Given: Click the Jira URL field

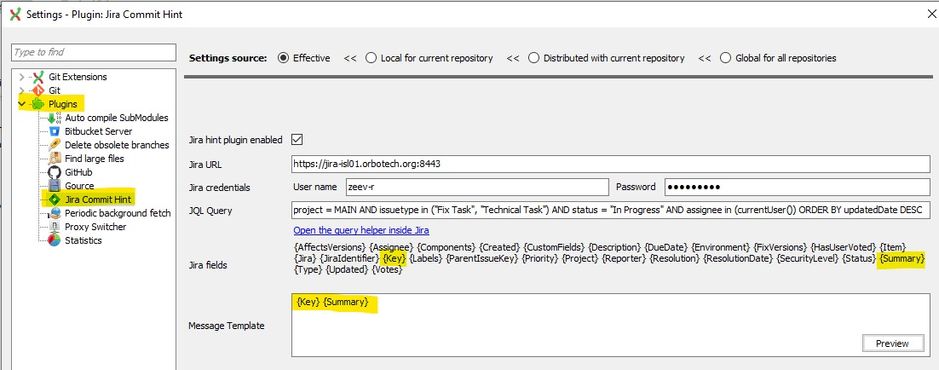Looking at the screenshot, I should [x=610, y=163].
